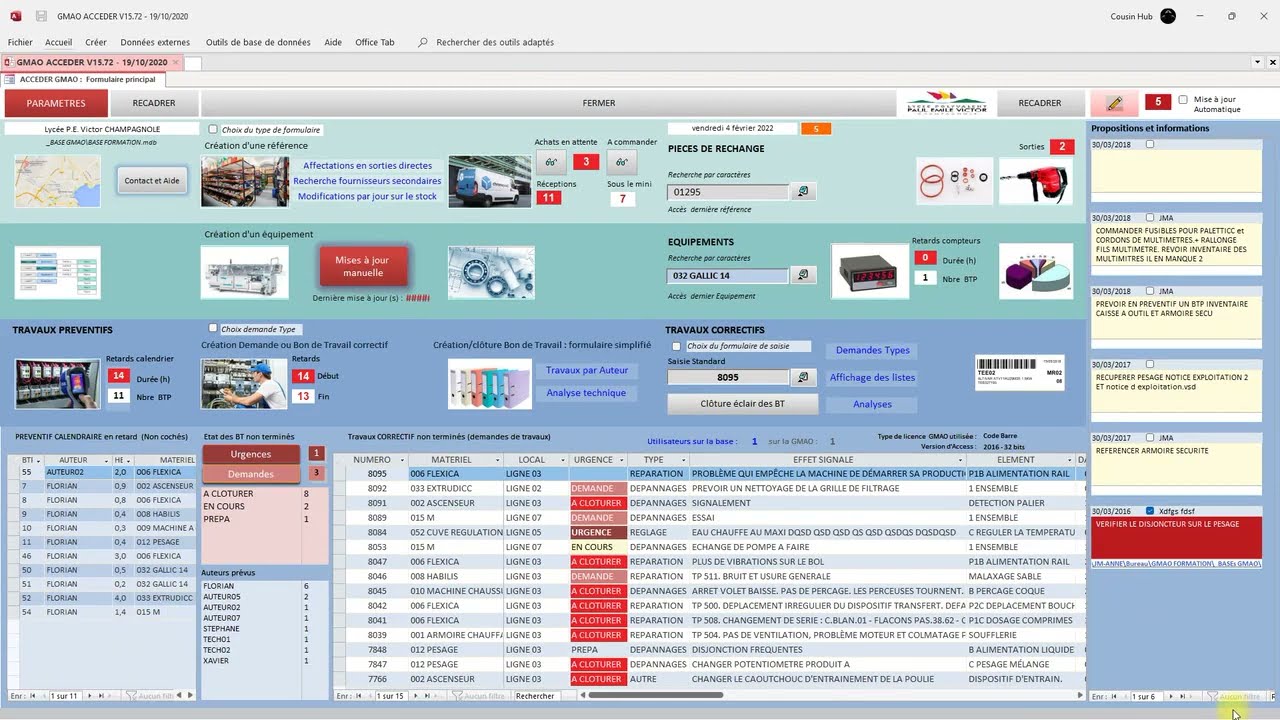
Task: Select GMAO ACCEDER V15.72 document tab
Action: pyautogui.click(x=92, y=62)
